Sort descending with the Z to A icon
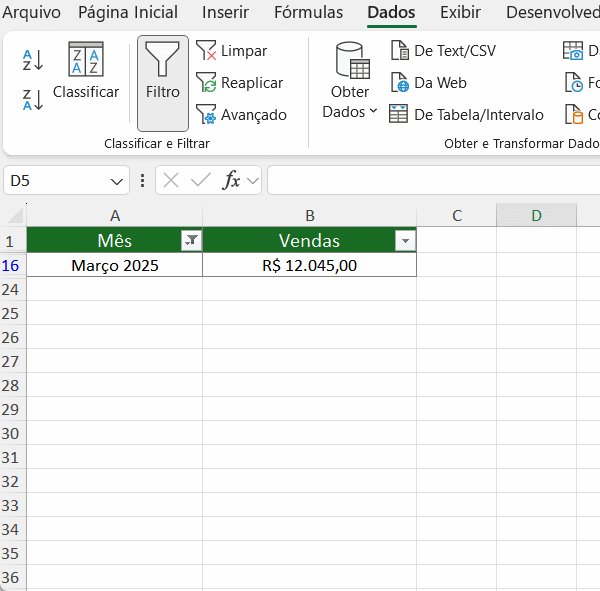The image size is (600, 591). pos(33,100)
